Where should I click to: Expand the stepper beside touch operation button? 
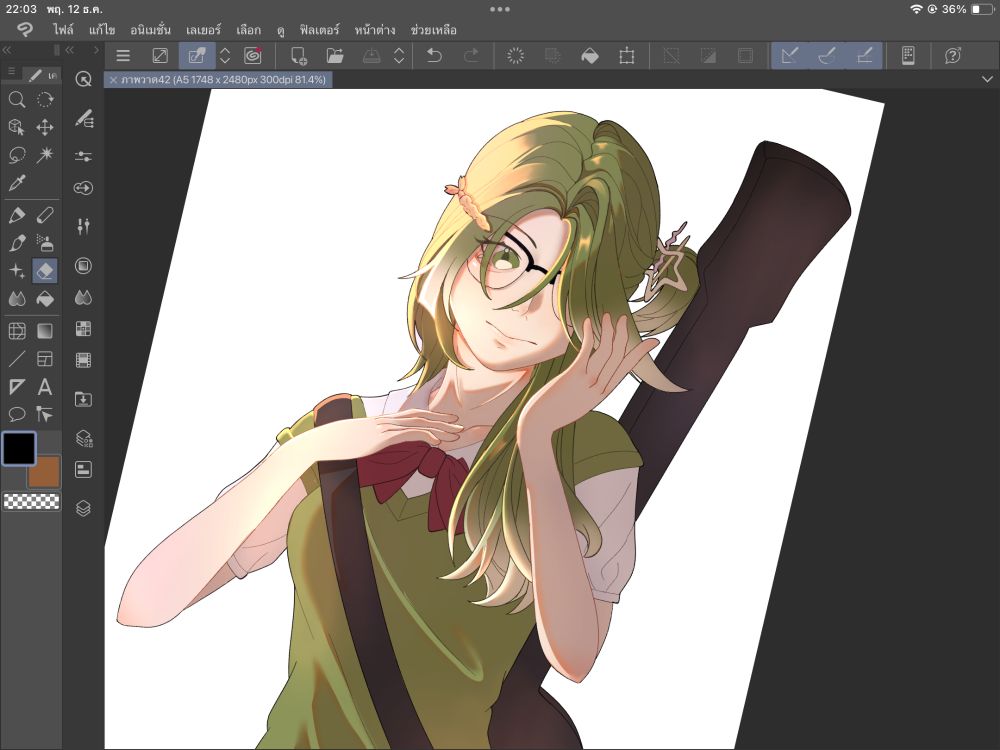coord(225,56)
